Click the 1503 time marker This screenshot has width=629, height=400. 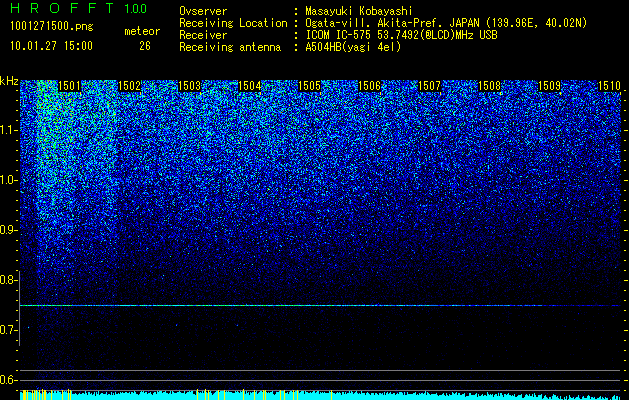[189, 86]
